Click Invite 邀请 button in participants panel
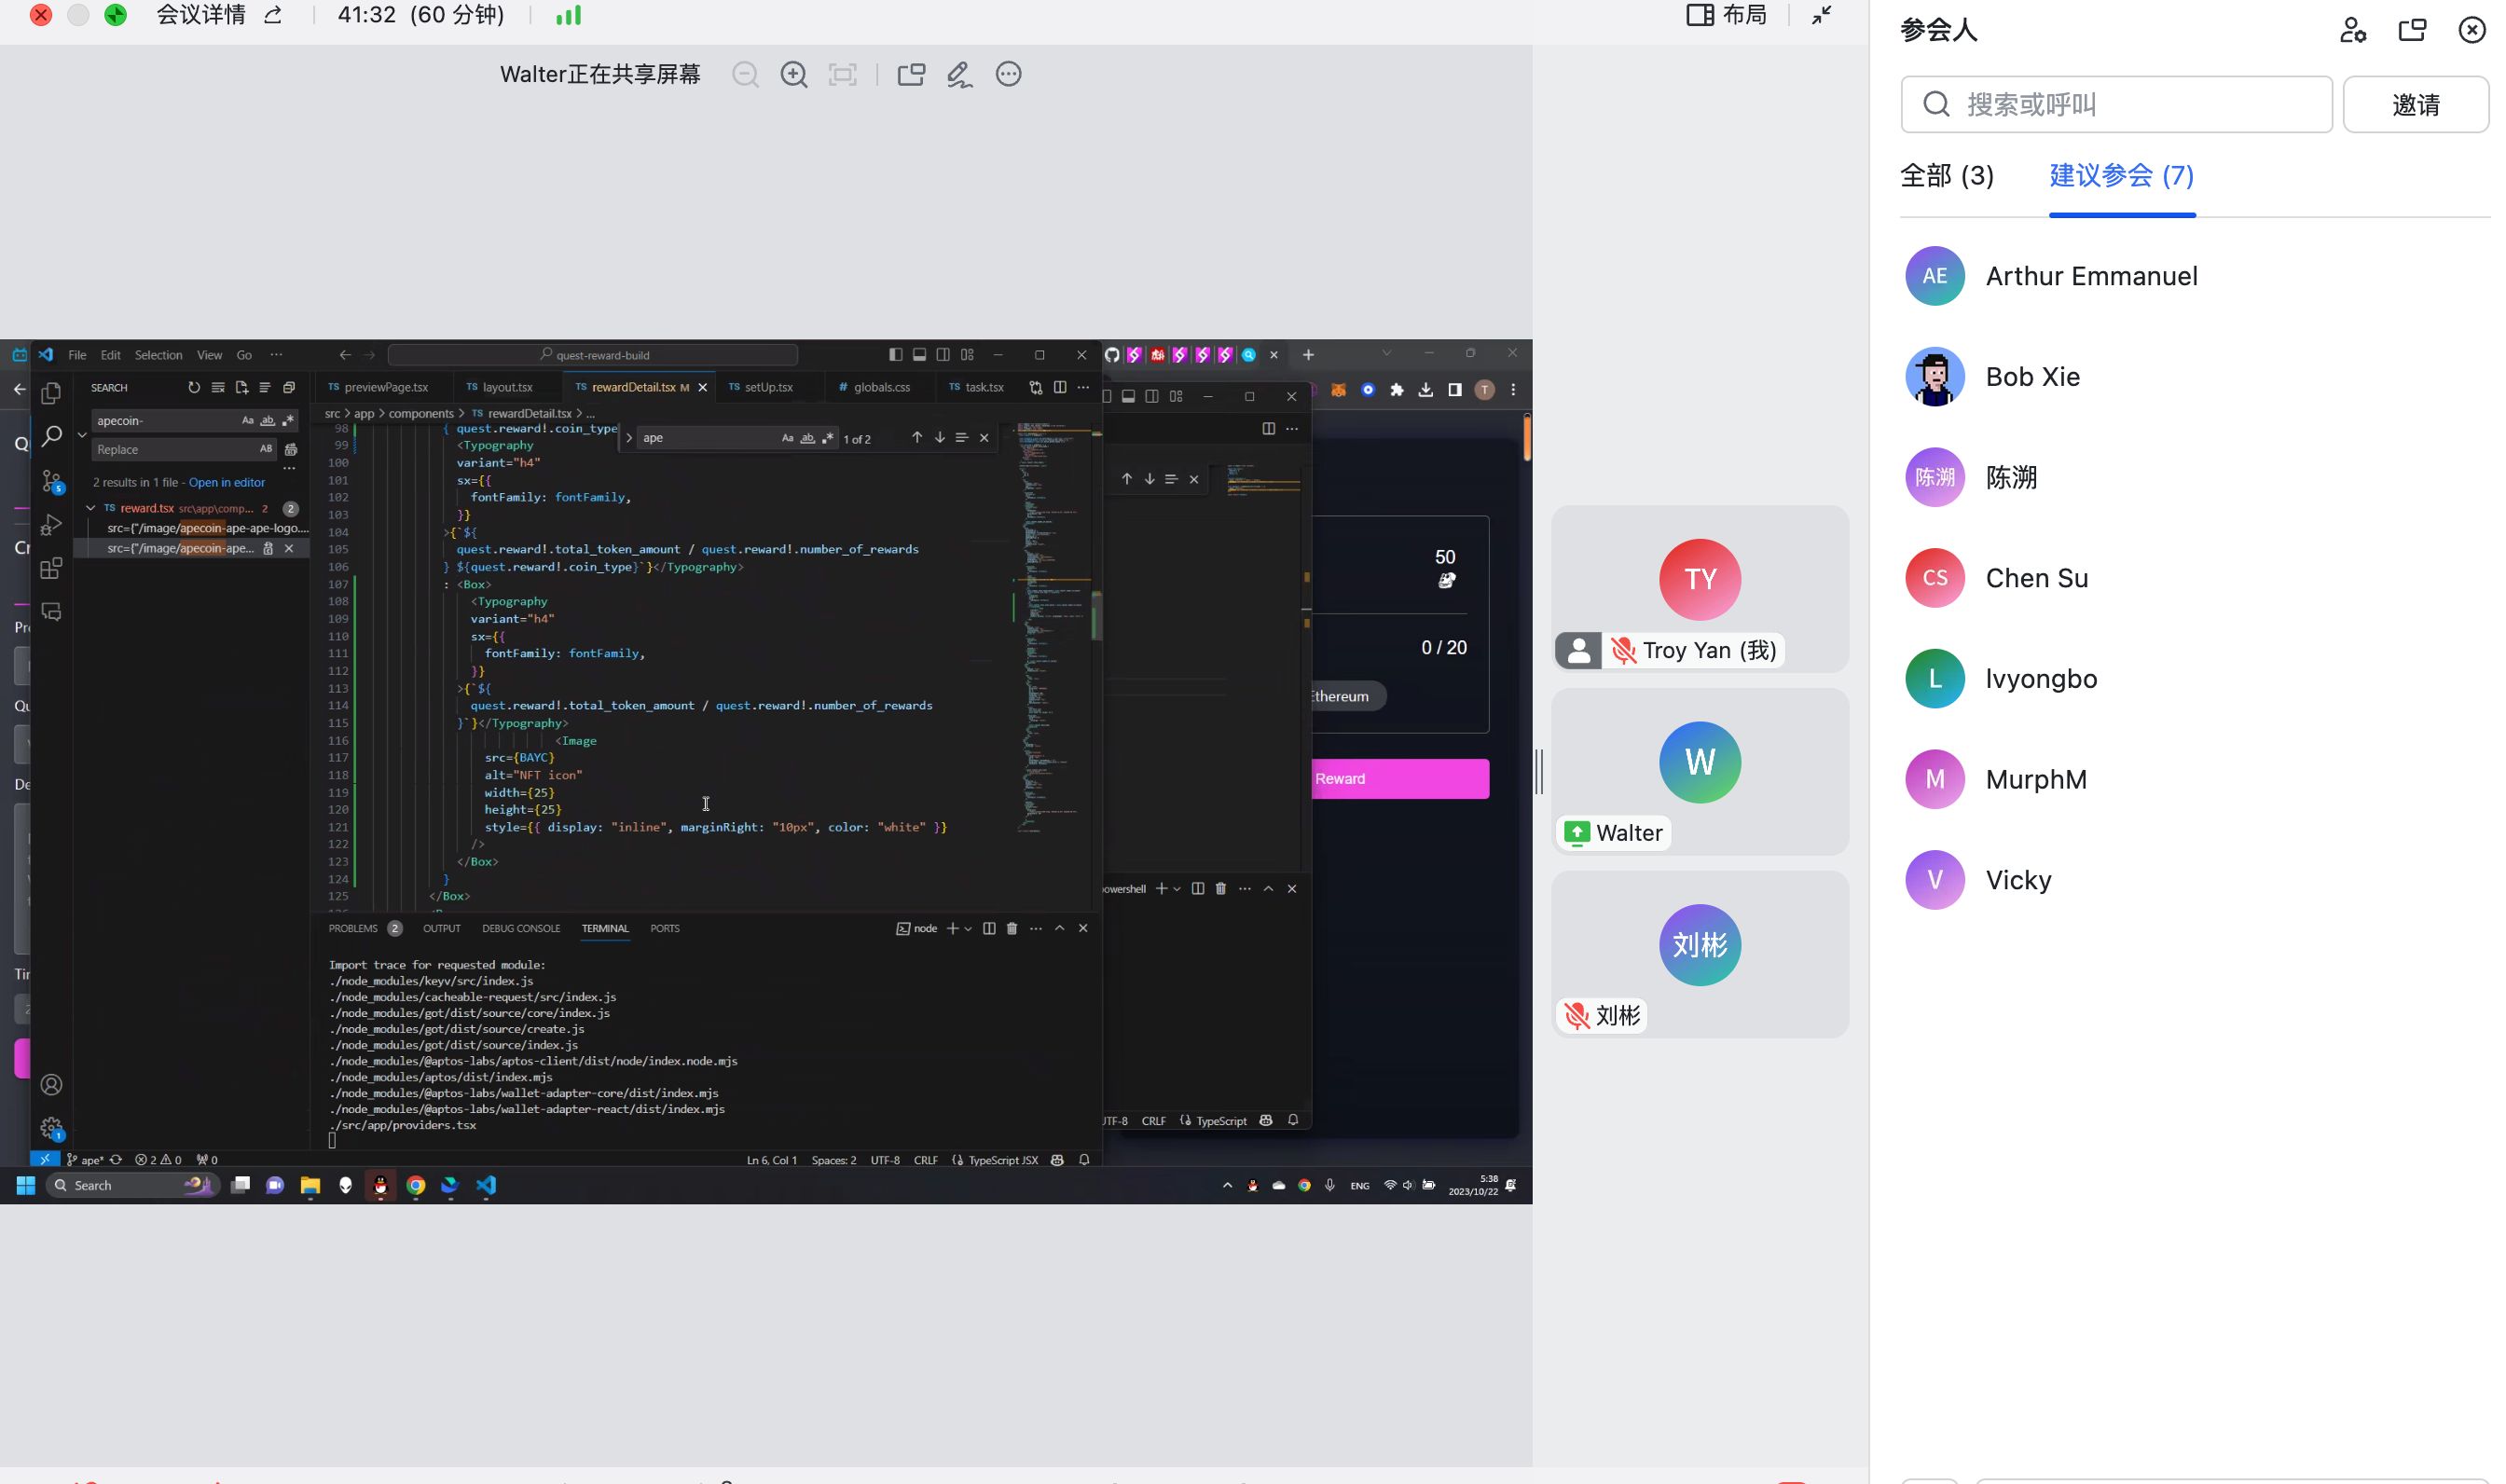This screenshot has height=1484, width=2506. [x=2417, y=103]
